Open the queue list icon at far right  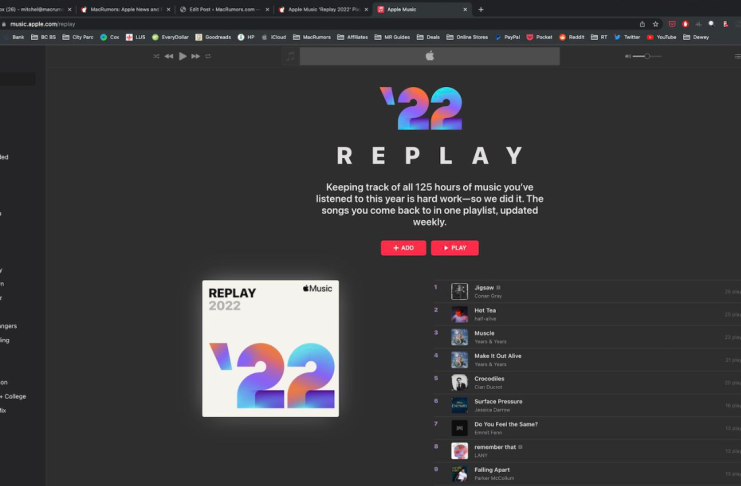[737, 56]
